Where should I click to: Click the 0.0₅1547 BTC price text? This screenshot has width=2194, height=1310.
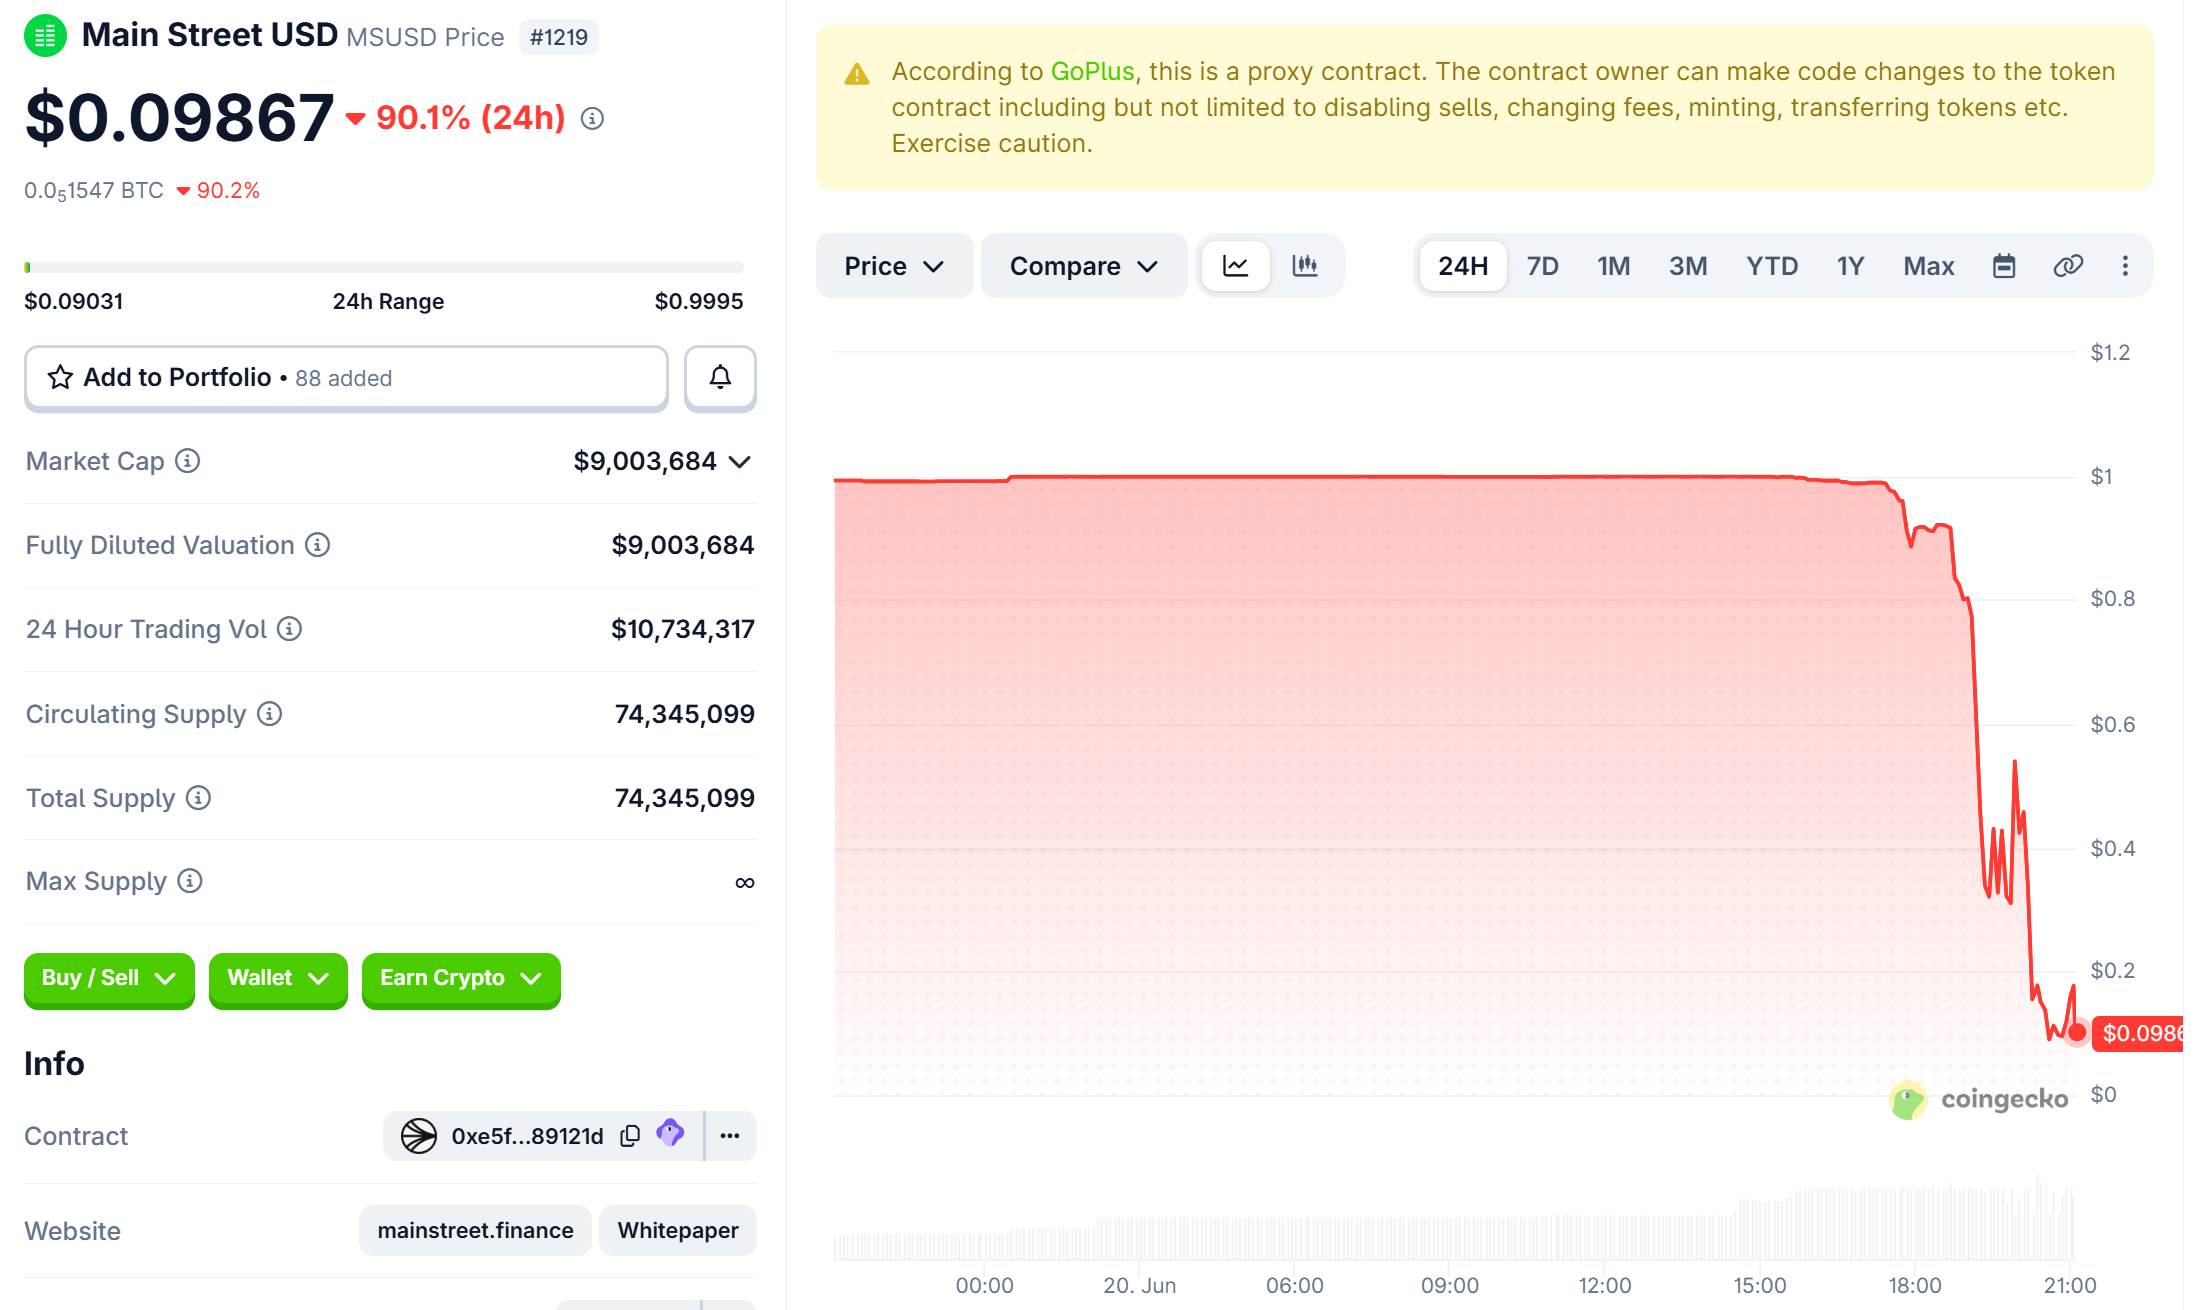(x=94, y=191)
